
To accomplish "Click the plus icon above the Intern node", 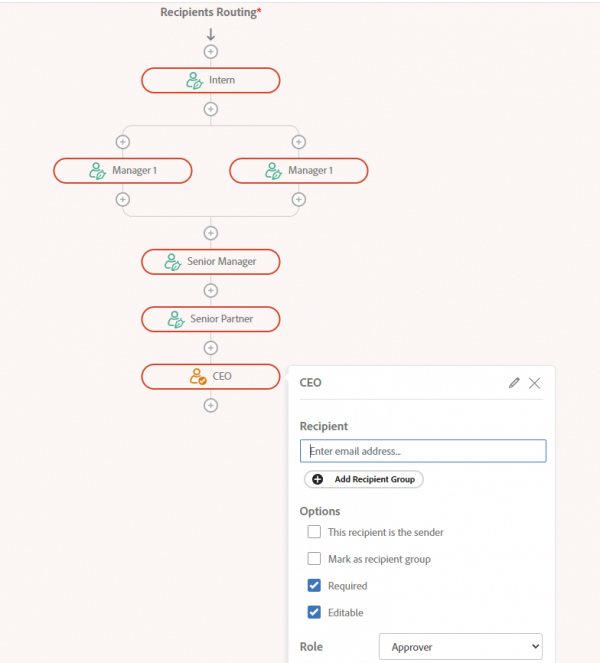I will 211,52.
